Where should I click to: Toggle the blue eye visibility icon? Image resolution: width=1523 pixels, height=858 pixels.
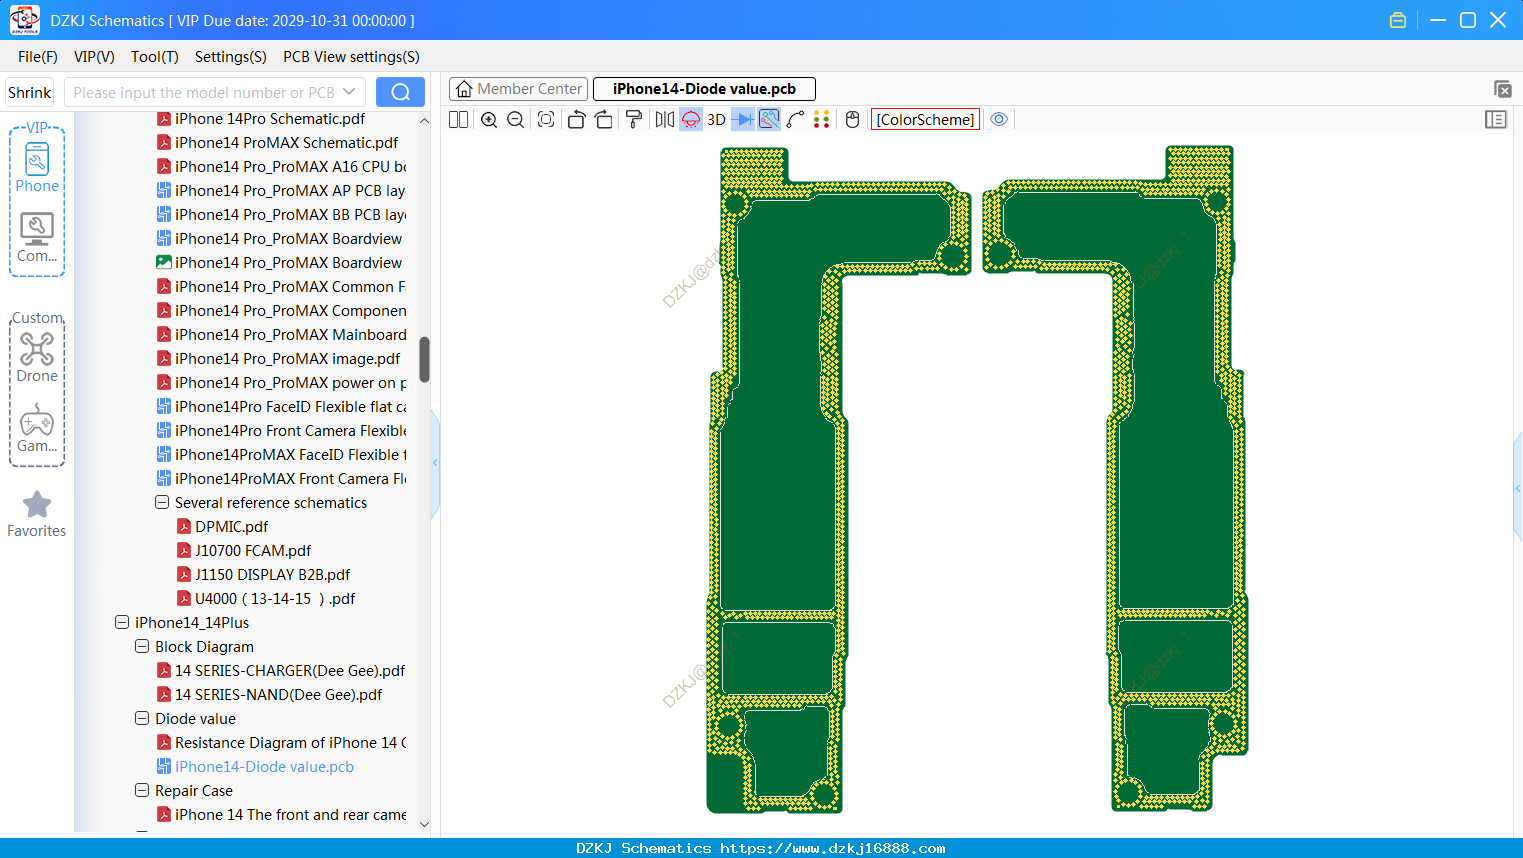click(x=999, y=120)
